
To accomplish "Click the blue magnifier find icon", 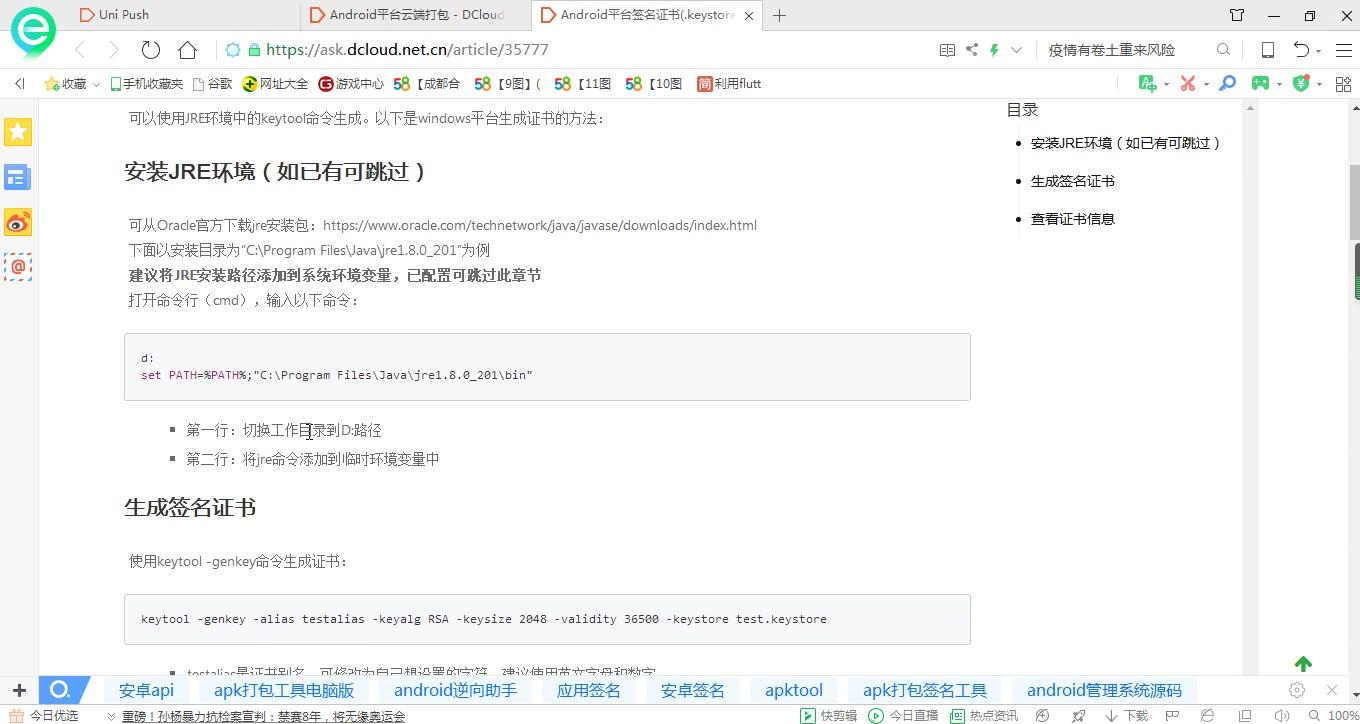I will 1227,84.
